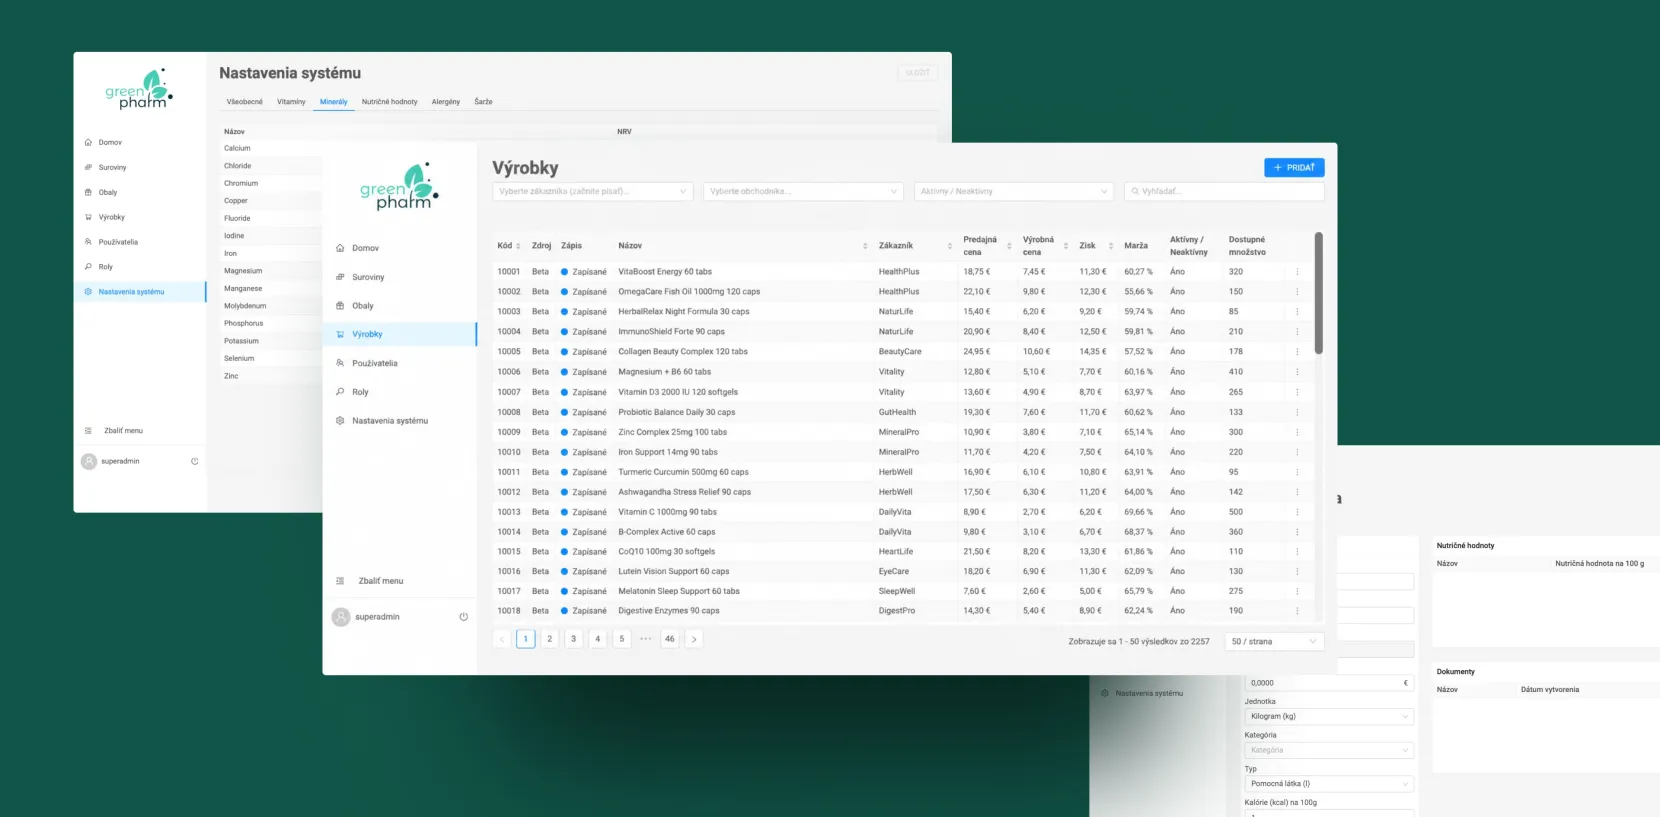The height and width of the screenshot is (817, 1660).
Task: Go to page 2 of results
Action: pyautogui.click(x=549, y=639)
